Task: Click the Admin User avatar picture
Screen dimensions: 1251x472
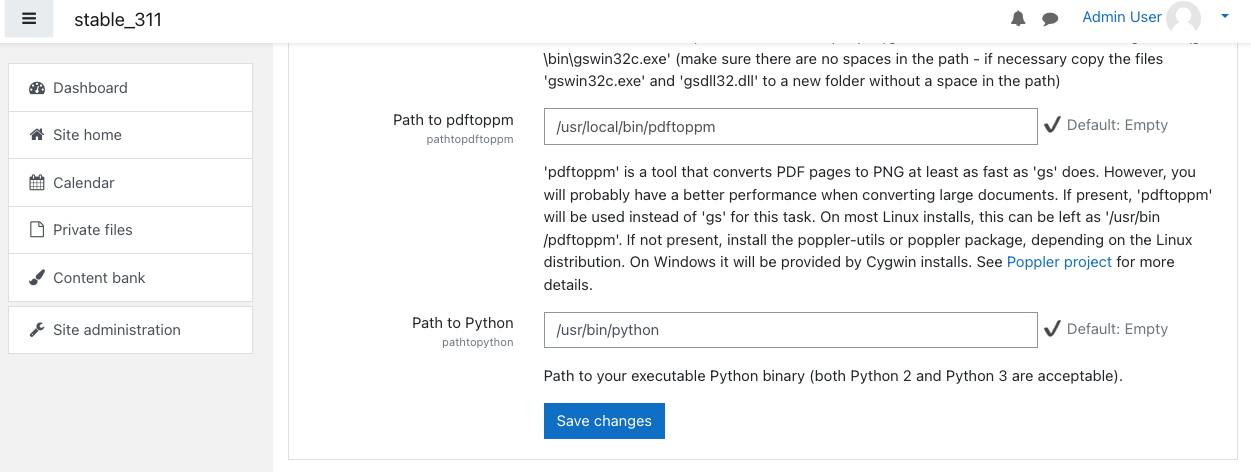Action: click(1184, 18)
